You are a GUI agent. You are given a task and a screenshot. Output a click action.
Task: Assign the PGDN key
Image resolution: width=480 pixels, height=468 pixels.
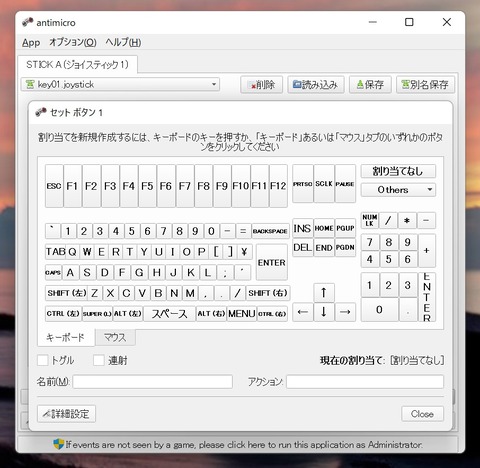click(345, 247)
